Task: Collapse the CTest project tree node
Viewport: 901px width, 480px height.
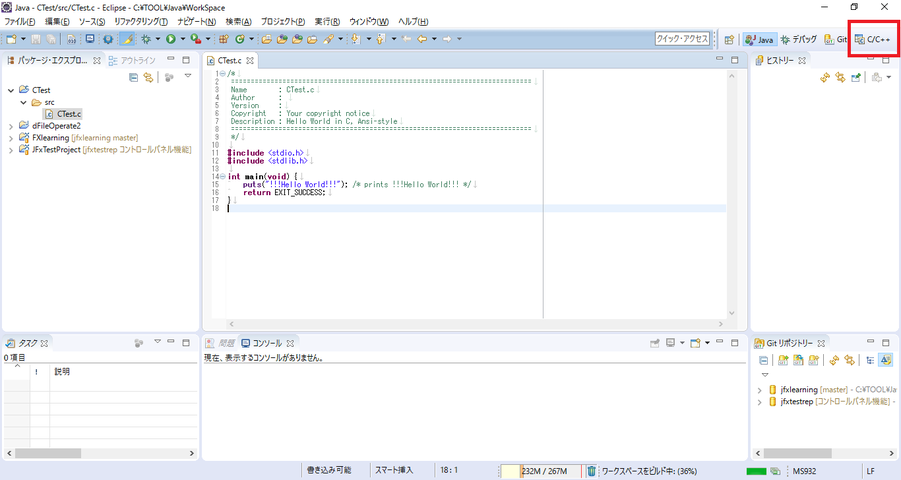Action: 11,90
